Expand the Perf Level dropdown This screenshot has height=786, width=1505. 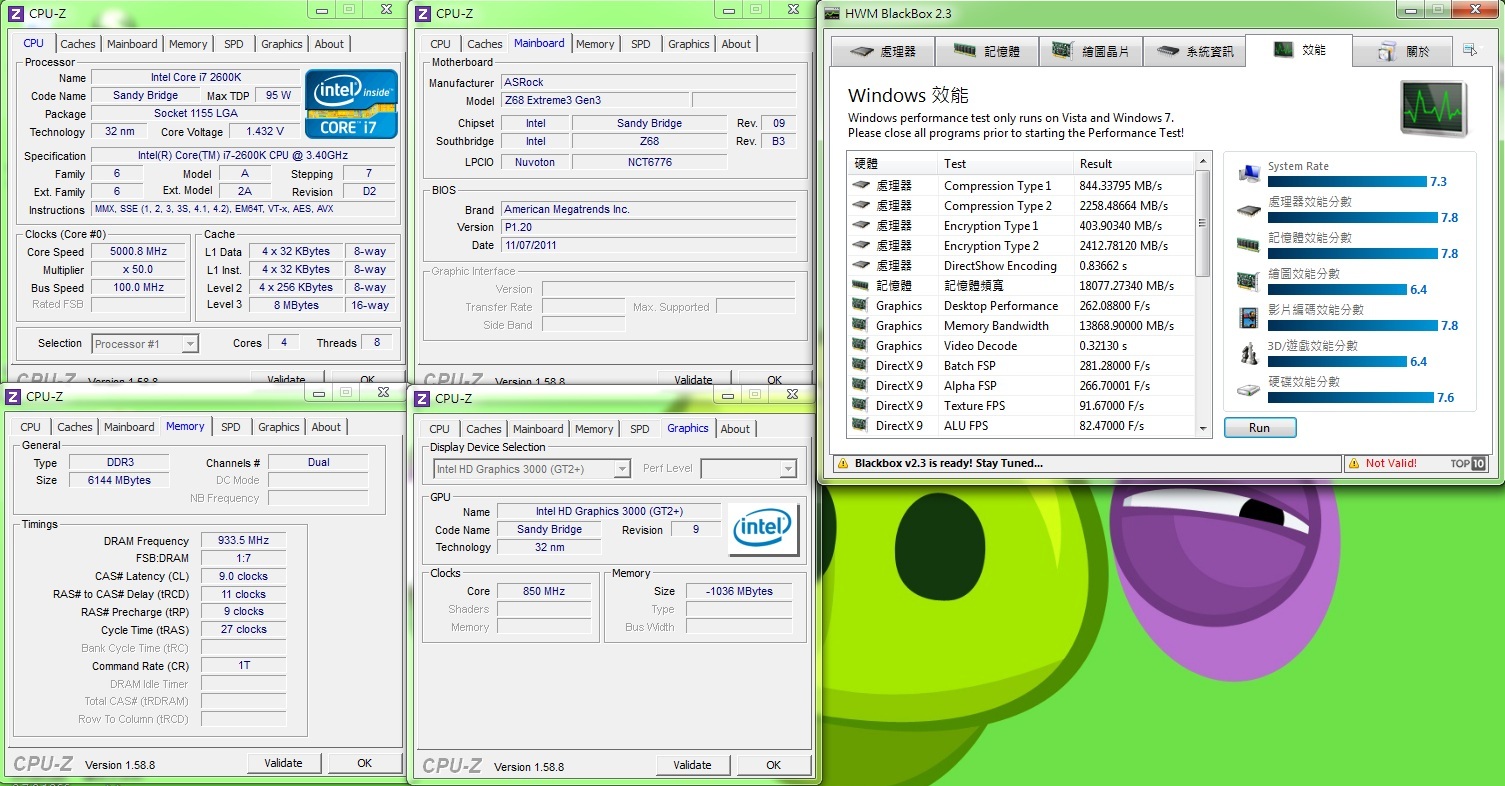748,469
